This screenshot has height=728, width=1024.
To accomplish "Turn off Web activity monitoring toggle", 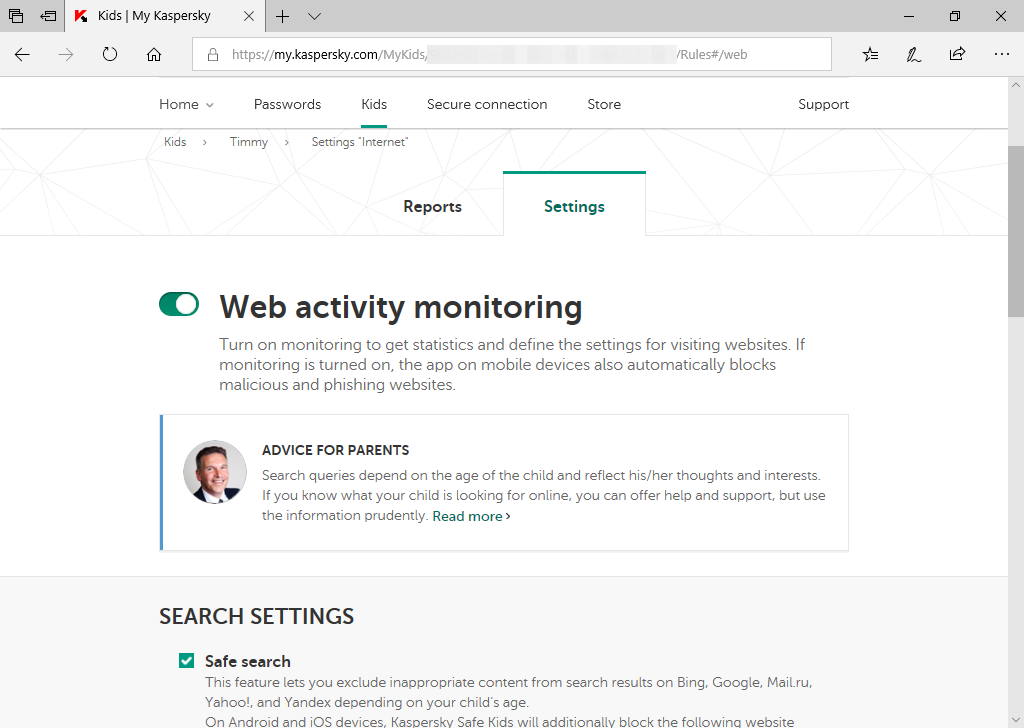I will (179, 304).
